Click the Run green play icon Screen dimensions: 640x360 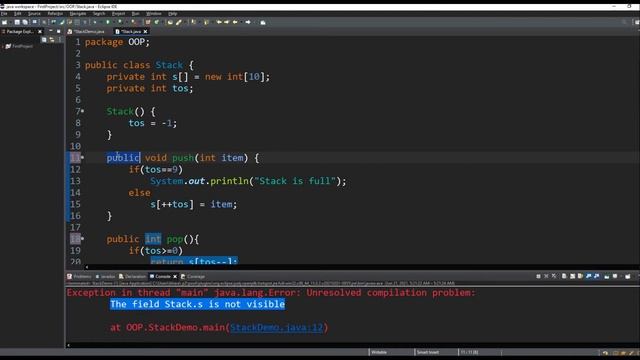click(x=108, y=22)
